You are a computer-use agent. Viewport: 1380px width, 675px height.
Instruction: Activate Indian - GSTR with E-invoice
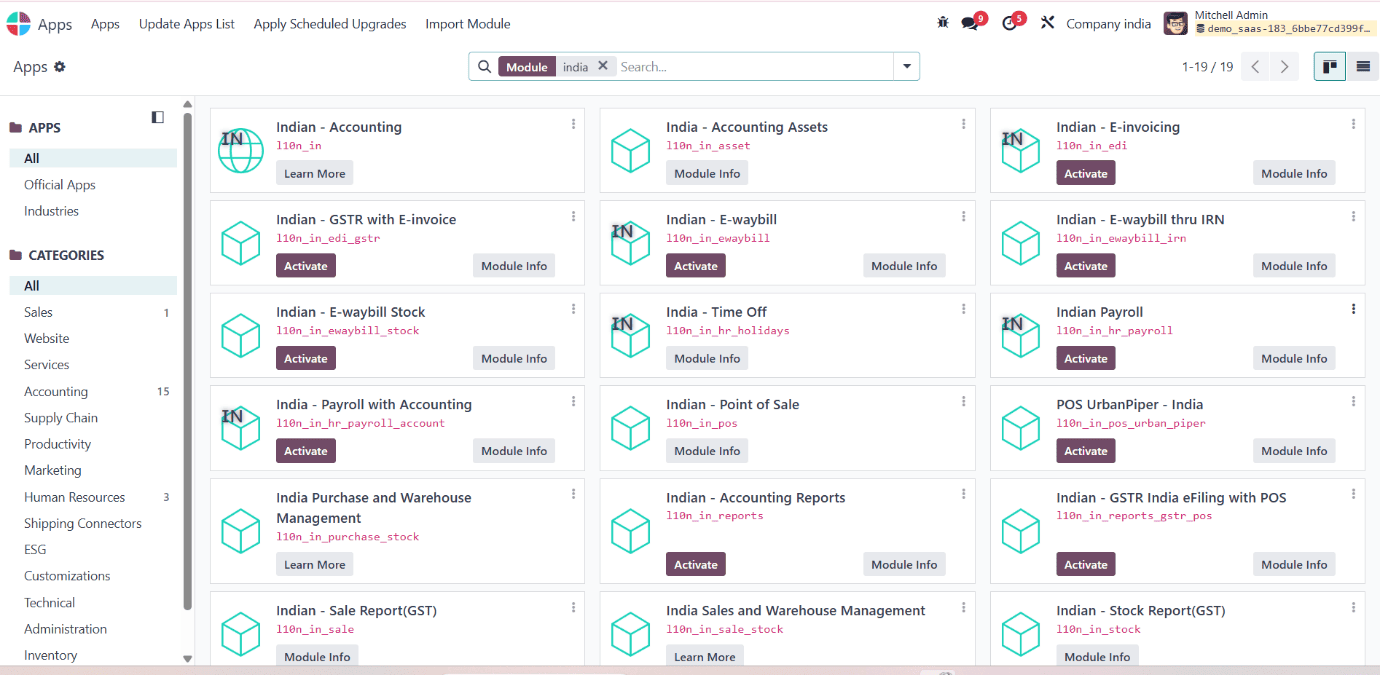[x=306, y=266]
